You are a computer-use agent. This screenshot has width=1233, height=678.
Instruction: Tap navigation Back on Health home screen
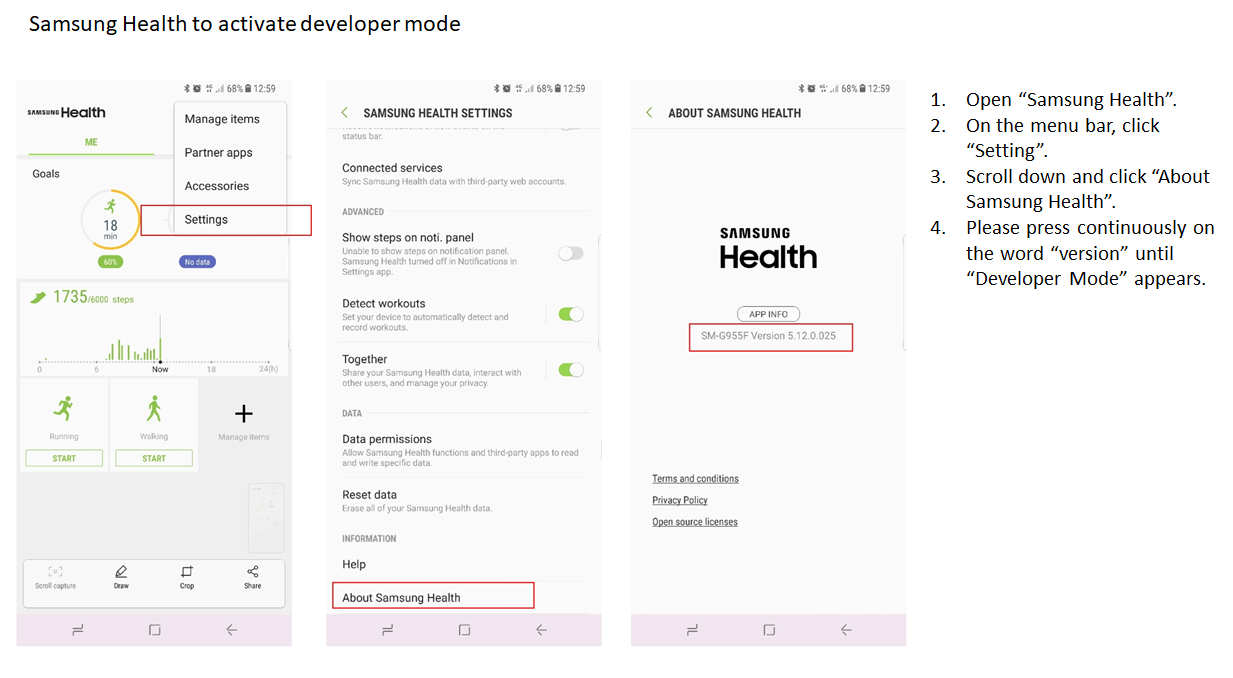pyautogui.click(x=231, y=630)
